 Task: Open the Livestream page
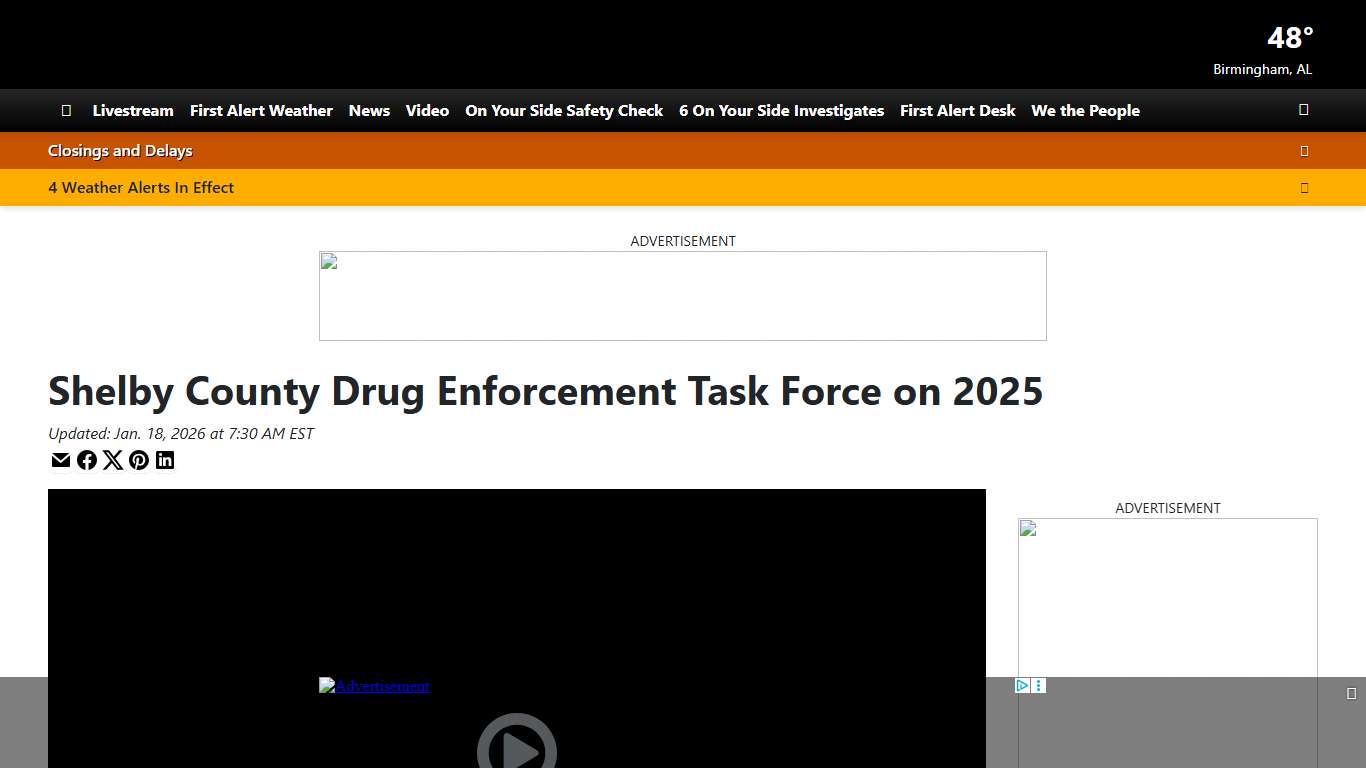tap(133, 110)
